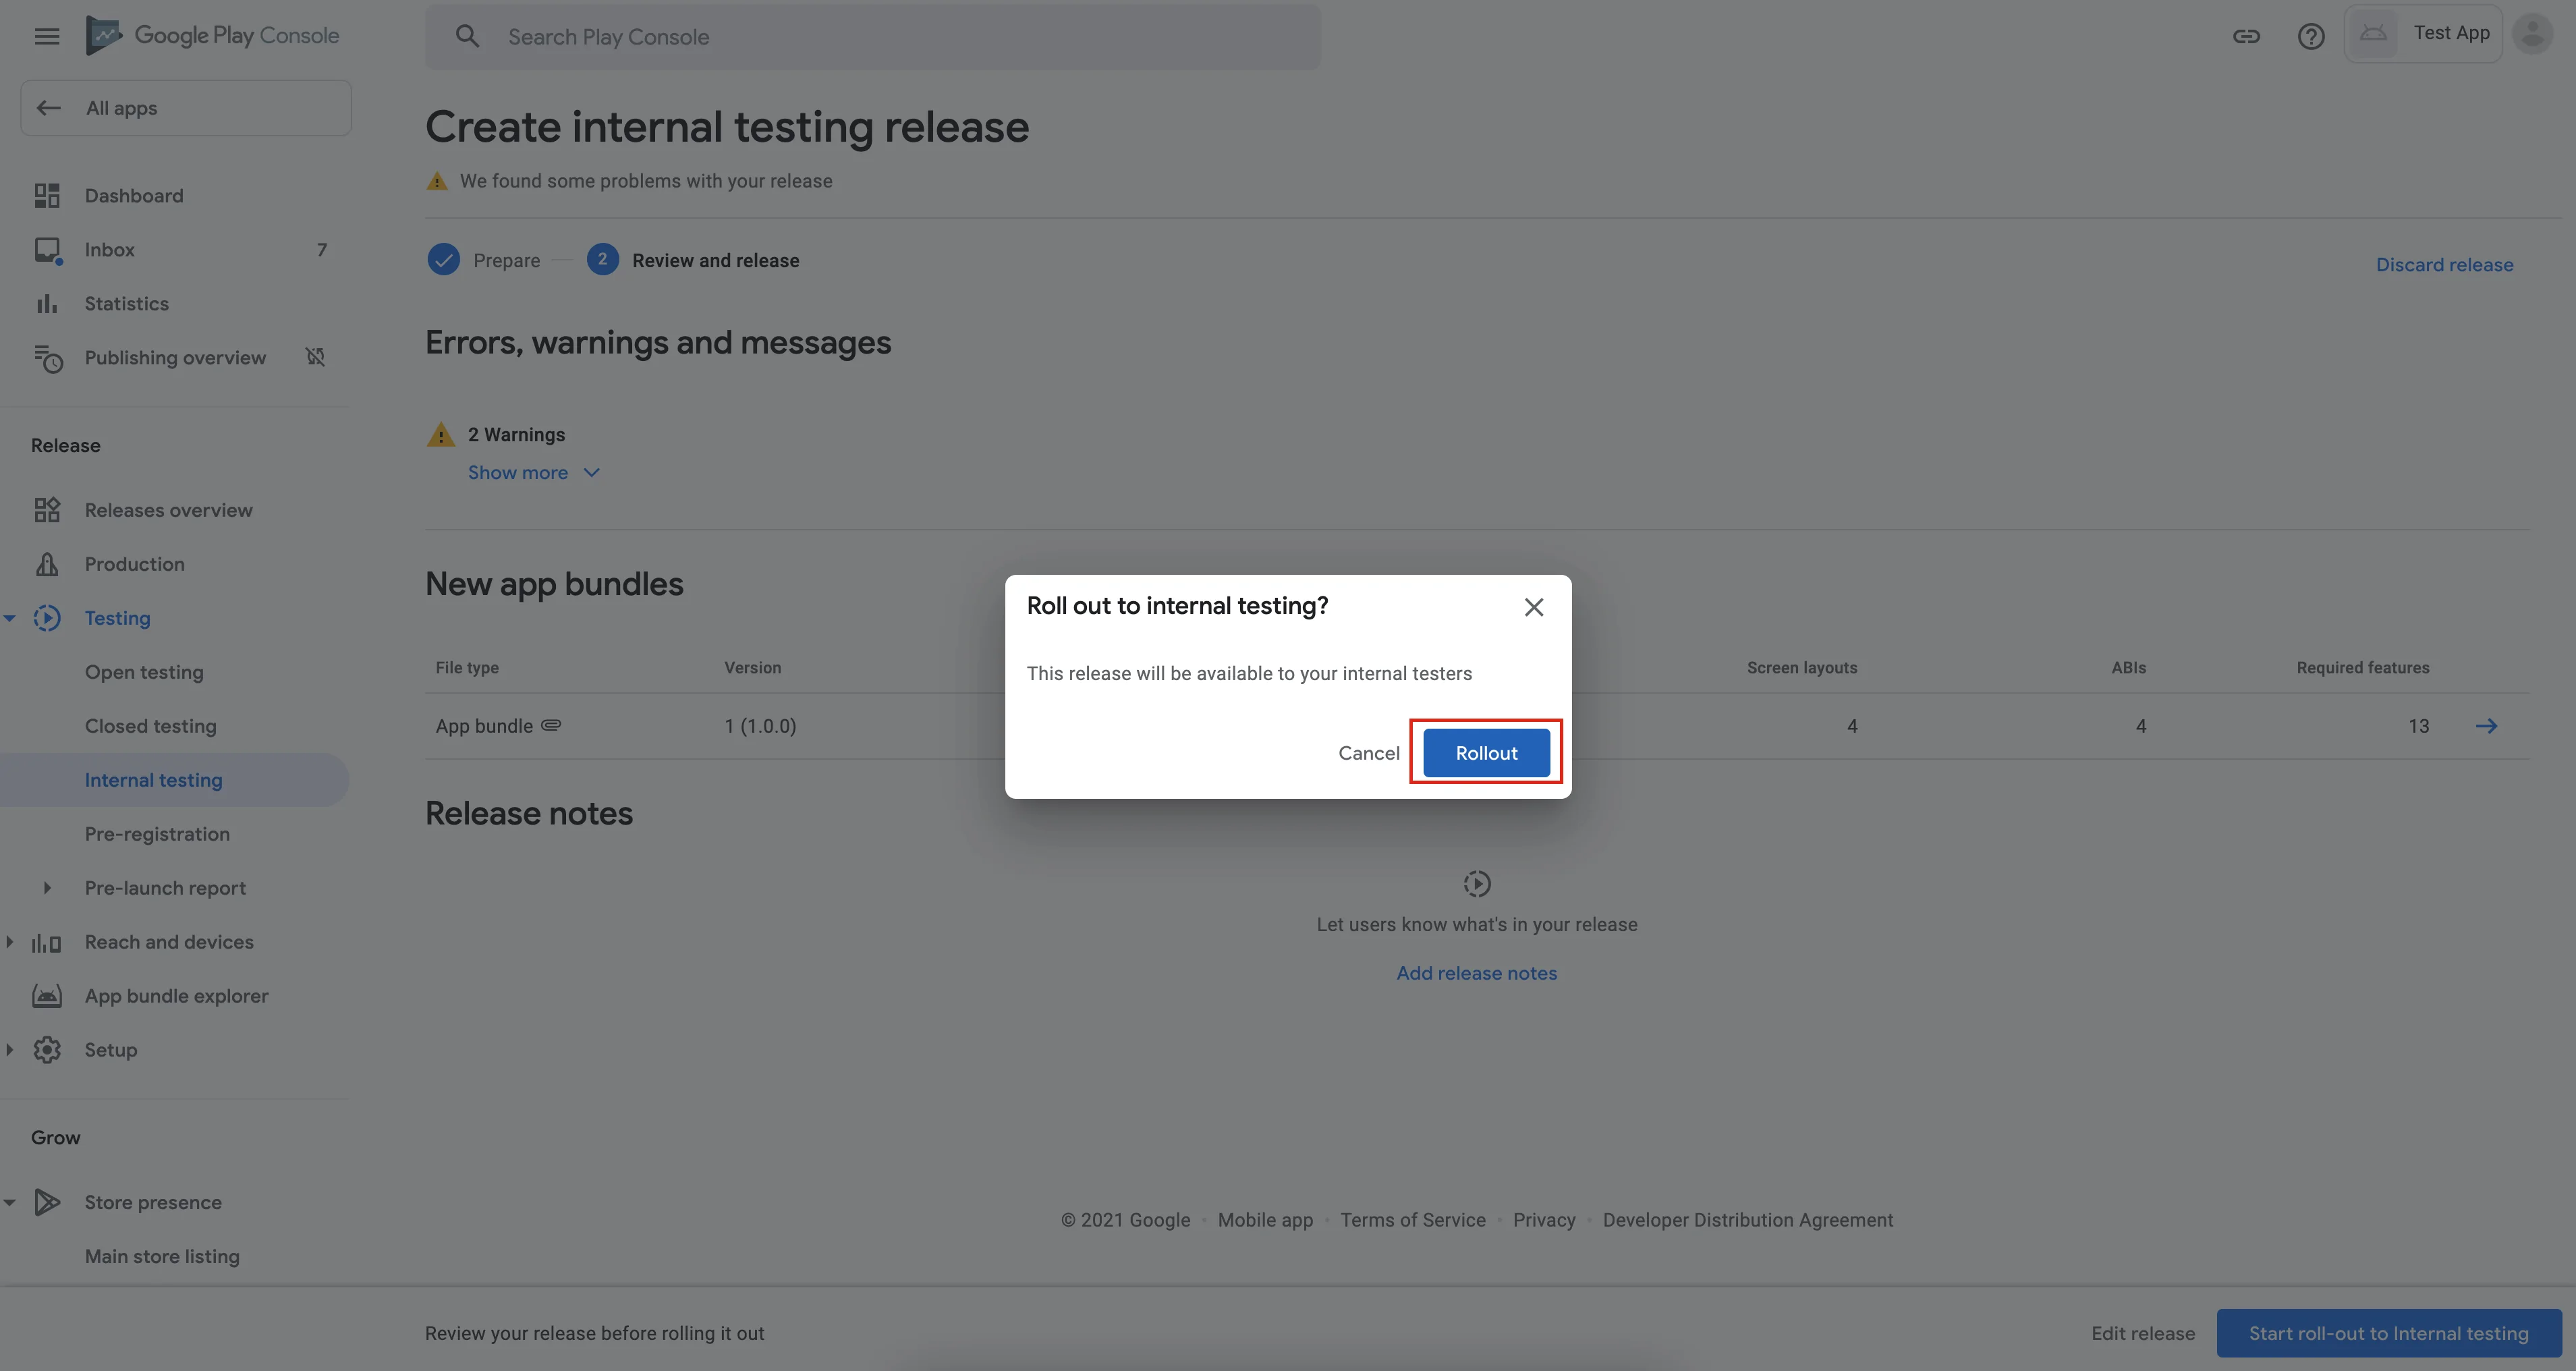The height and width of the screenshot is (1371, 2576).
Task: Click the Required features value 13
Action: [2418, 726]
